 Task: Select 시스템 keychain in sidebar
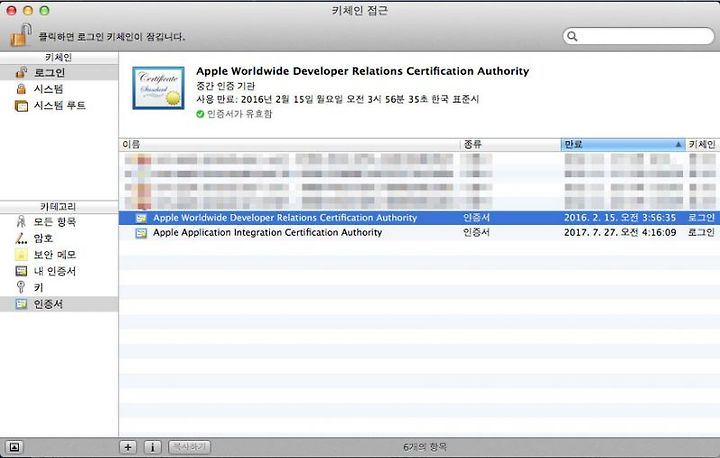pos(59,89)
